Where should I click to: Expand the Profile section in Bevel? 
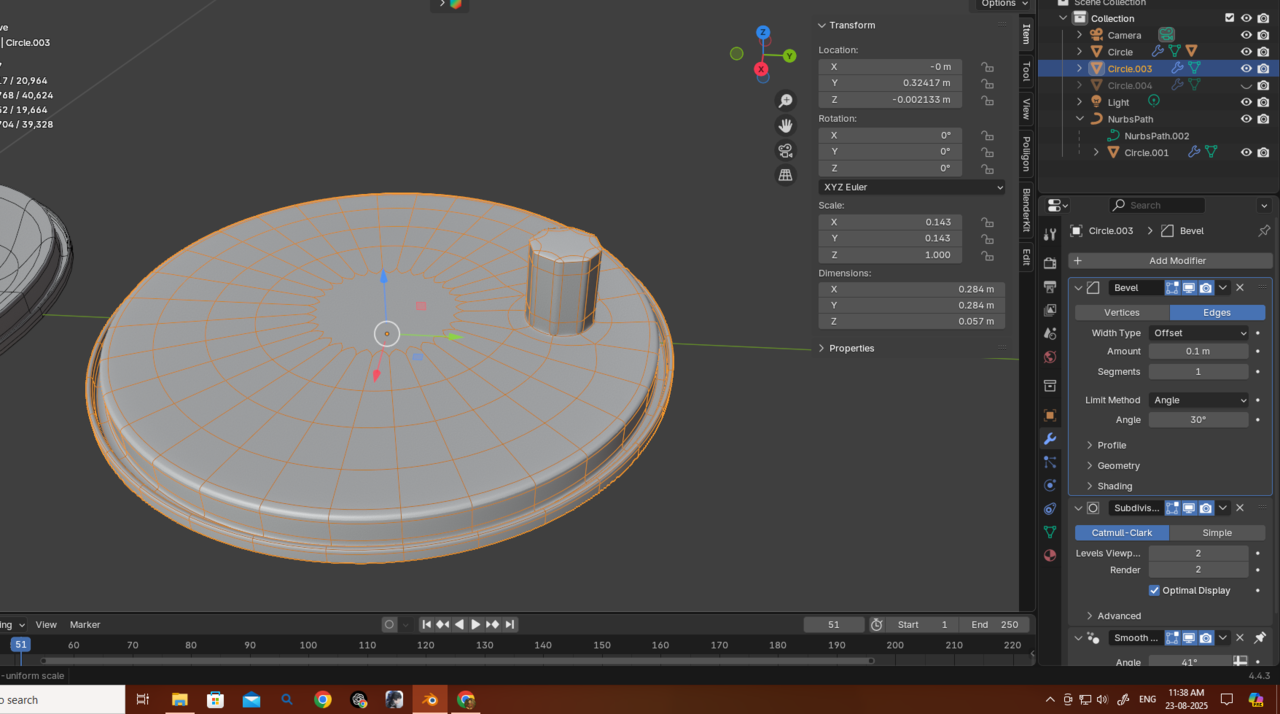[x=1111, y=446]
